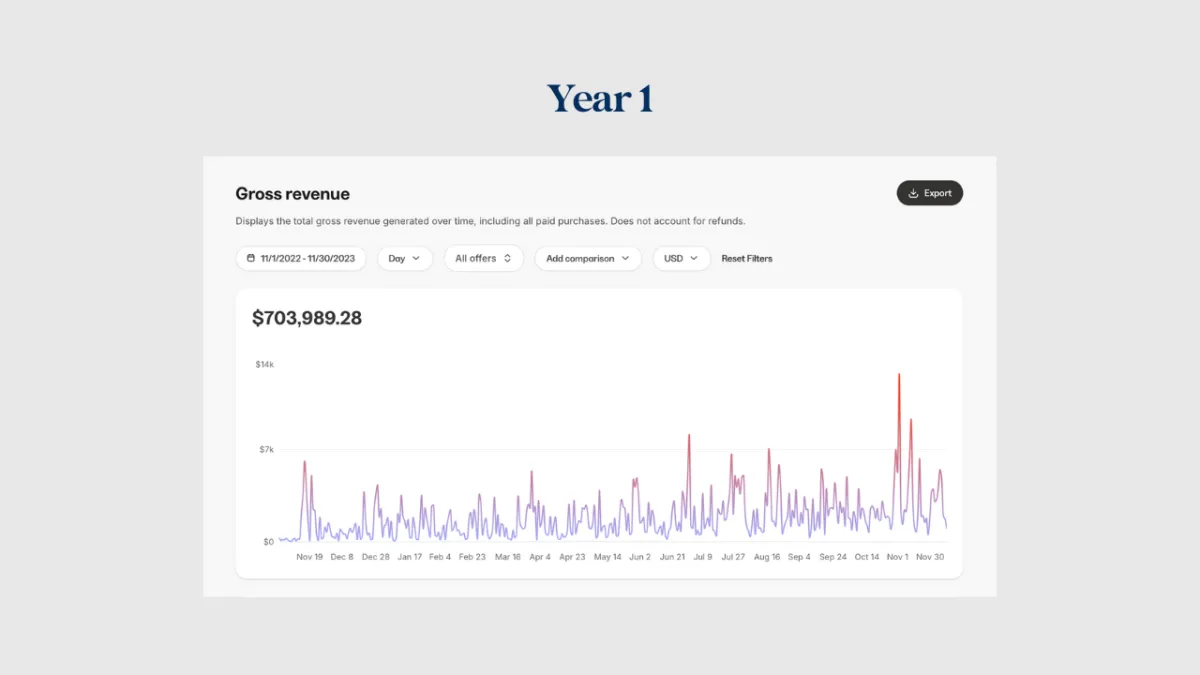Click the tallest red spike near Nov 1
The image size is (1200, 675).
(899, 376)
